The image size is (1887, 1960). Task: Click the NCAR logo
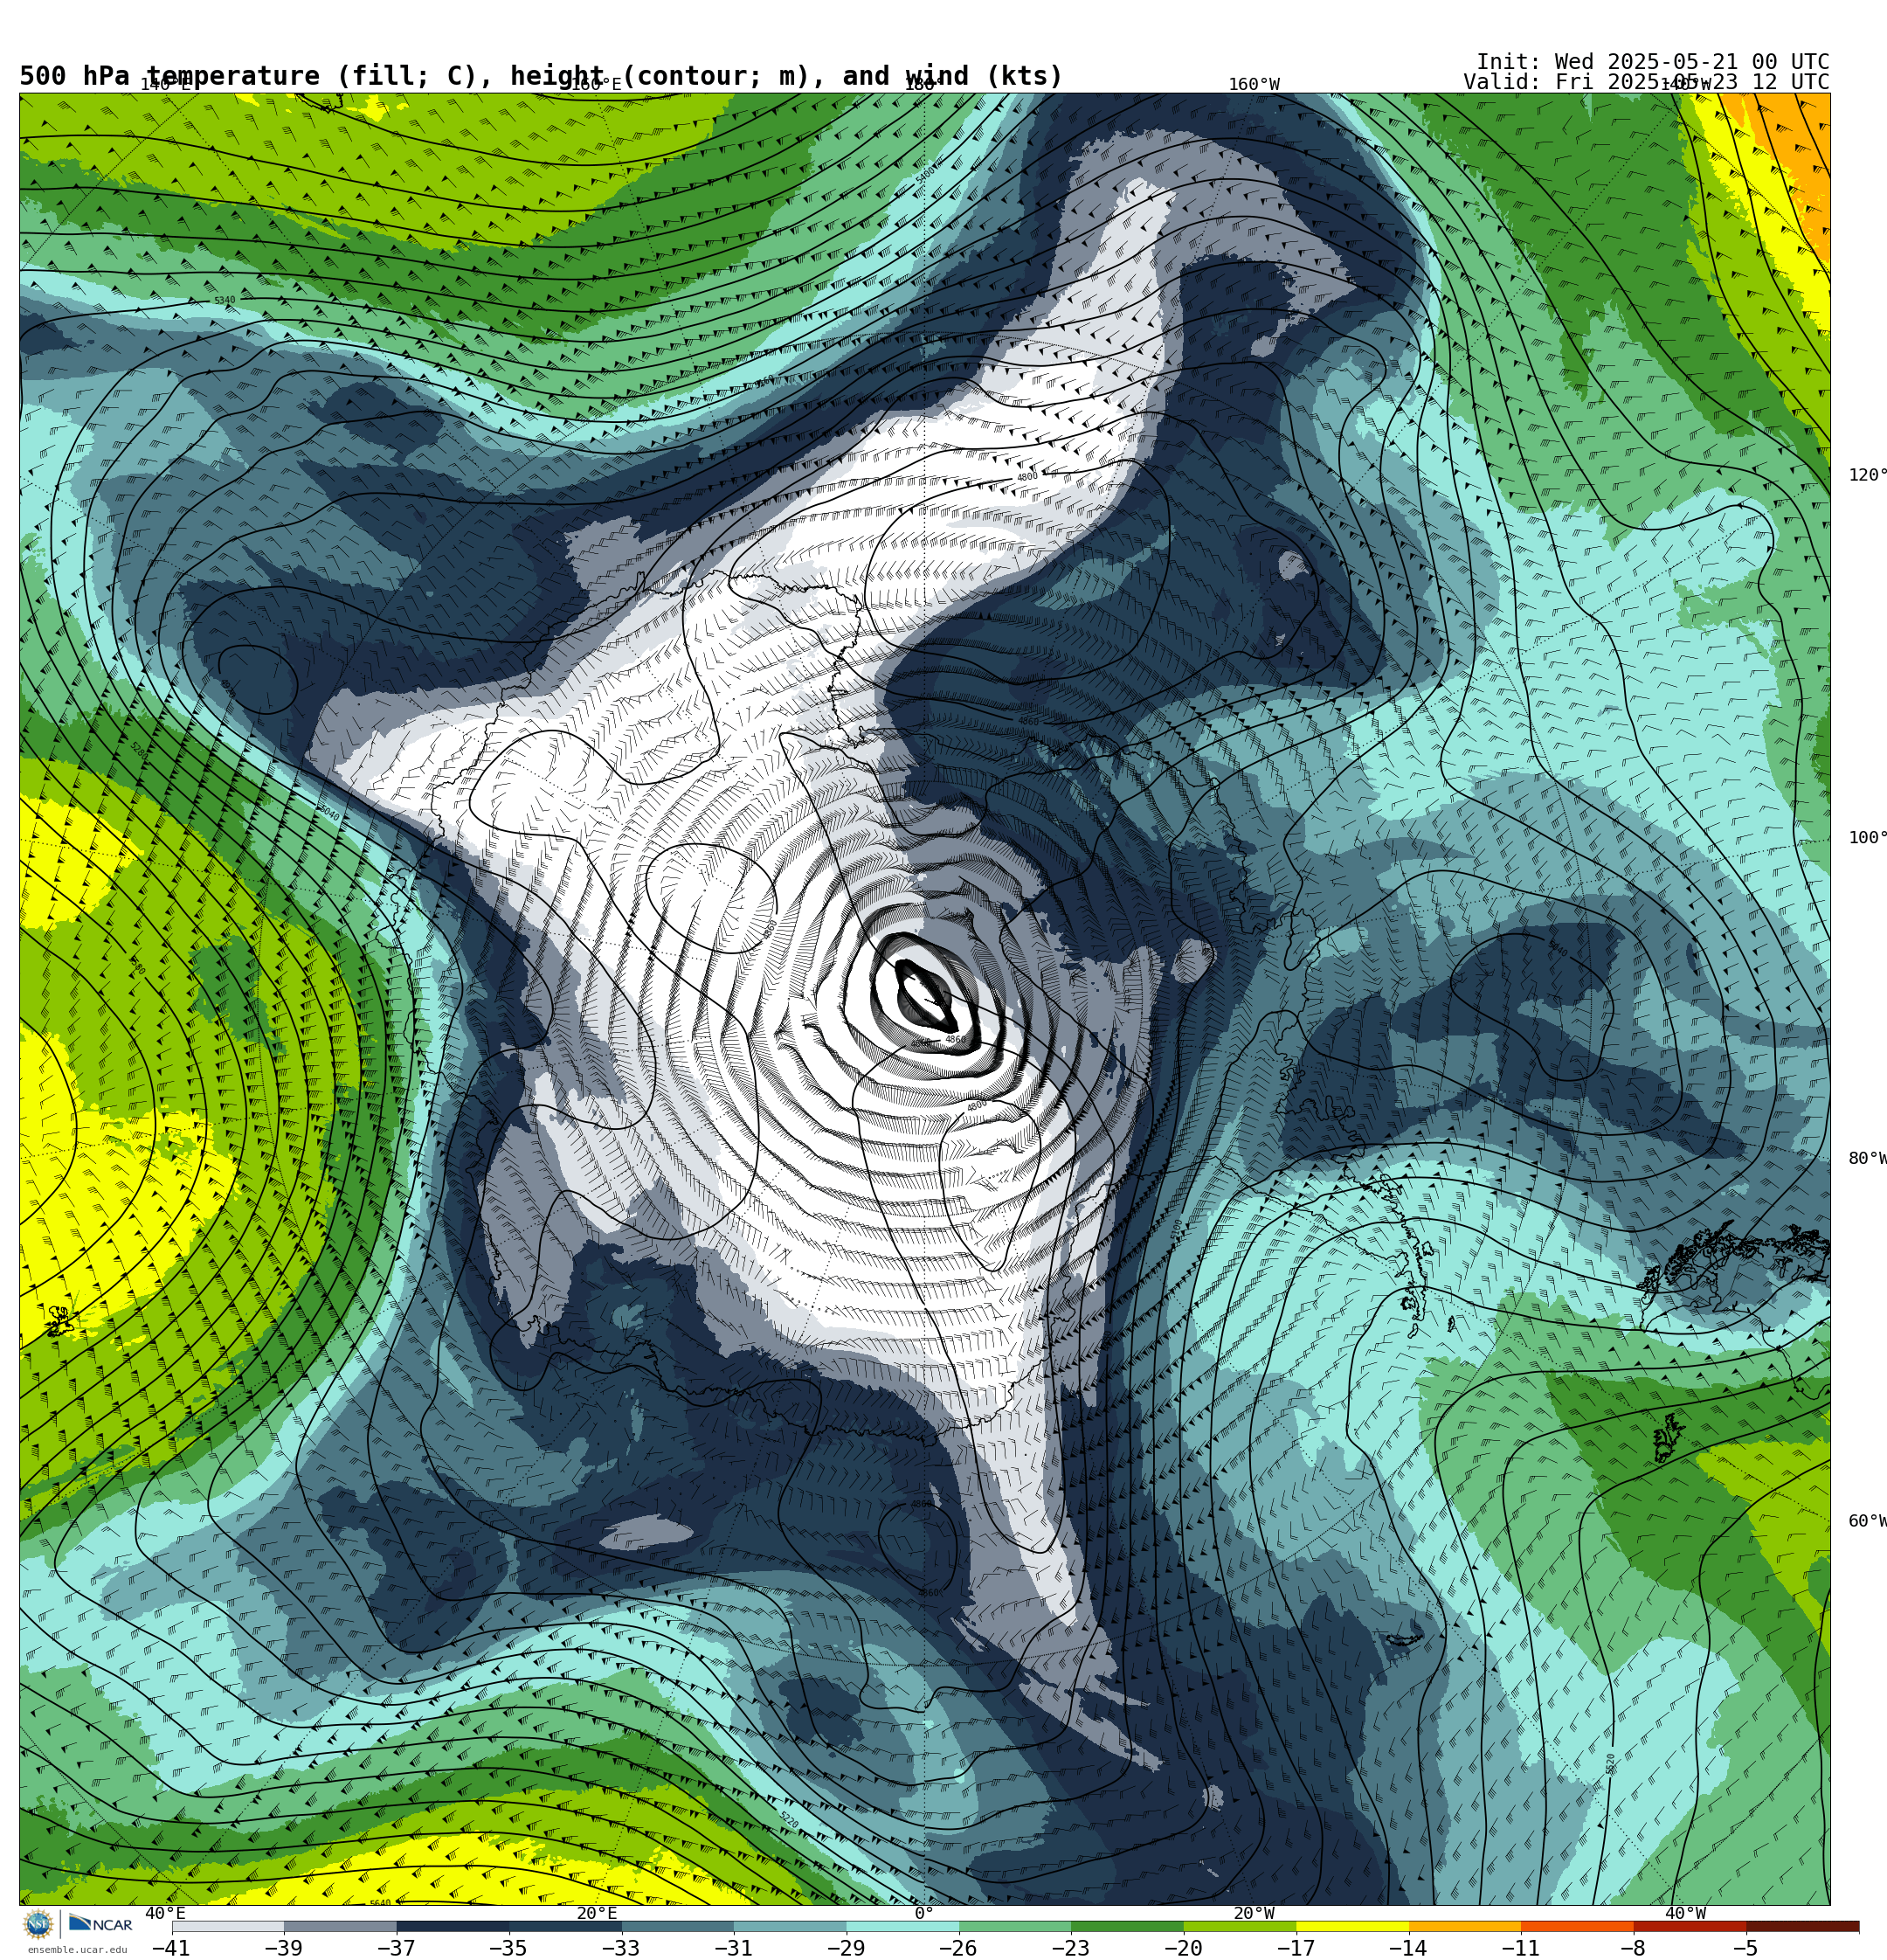coord(100,1924)
